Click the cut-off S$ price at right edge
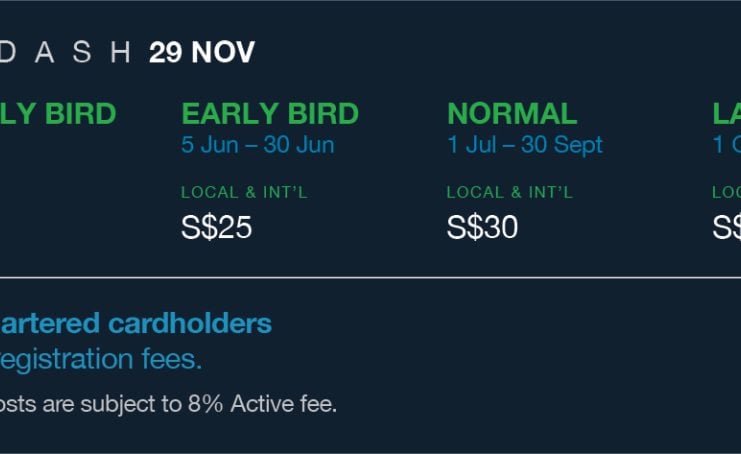The height and width of the screenshot is (454, 741). tap(727, 227)
